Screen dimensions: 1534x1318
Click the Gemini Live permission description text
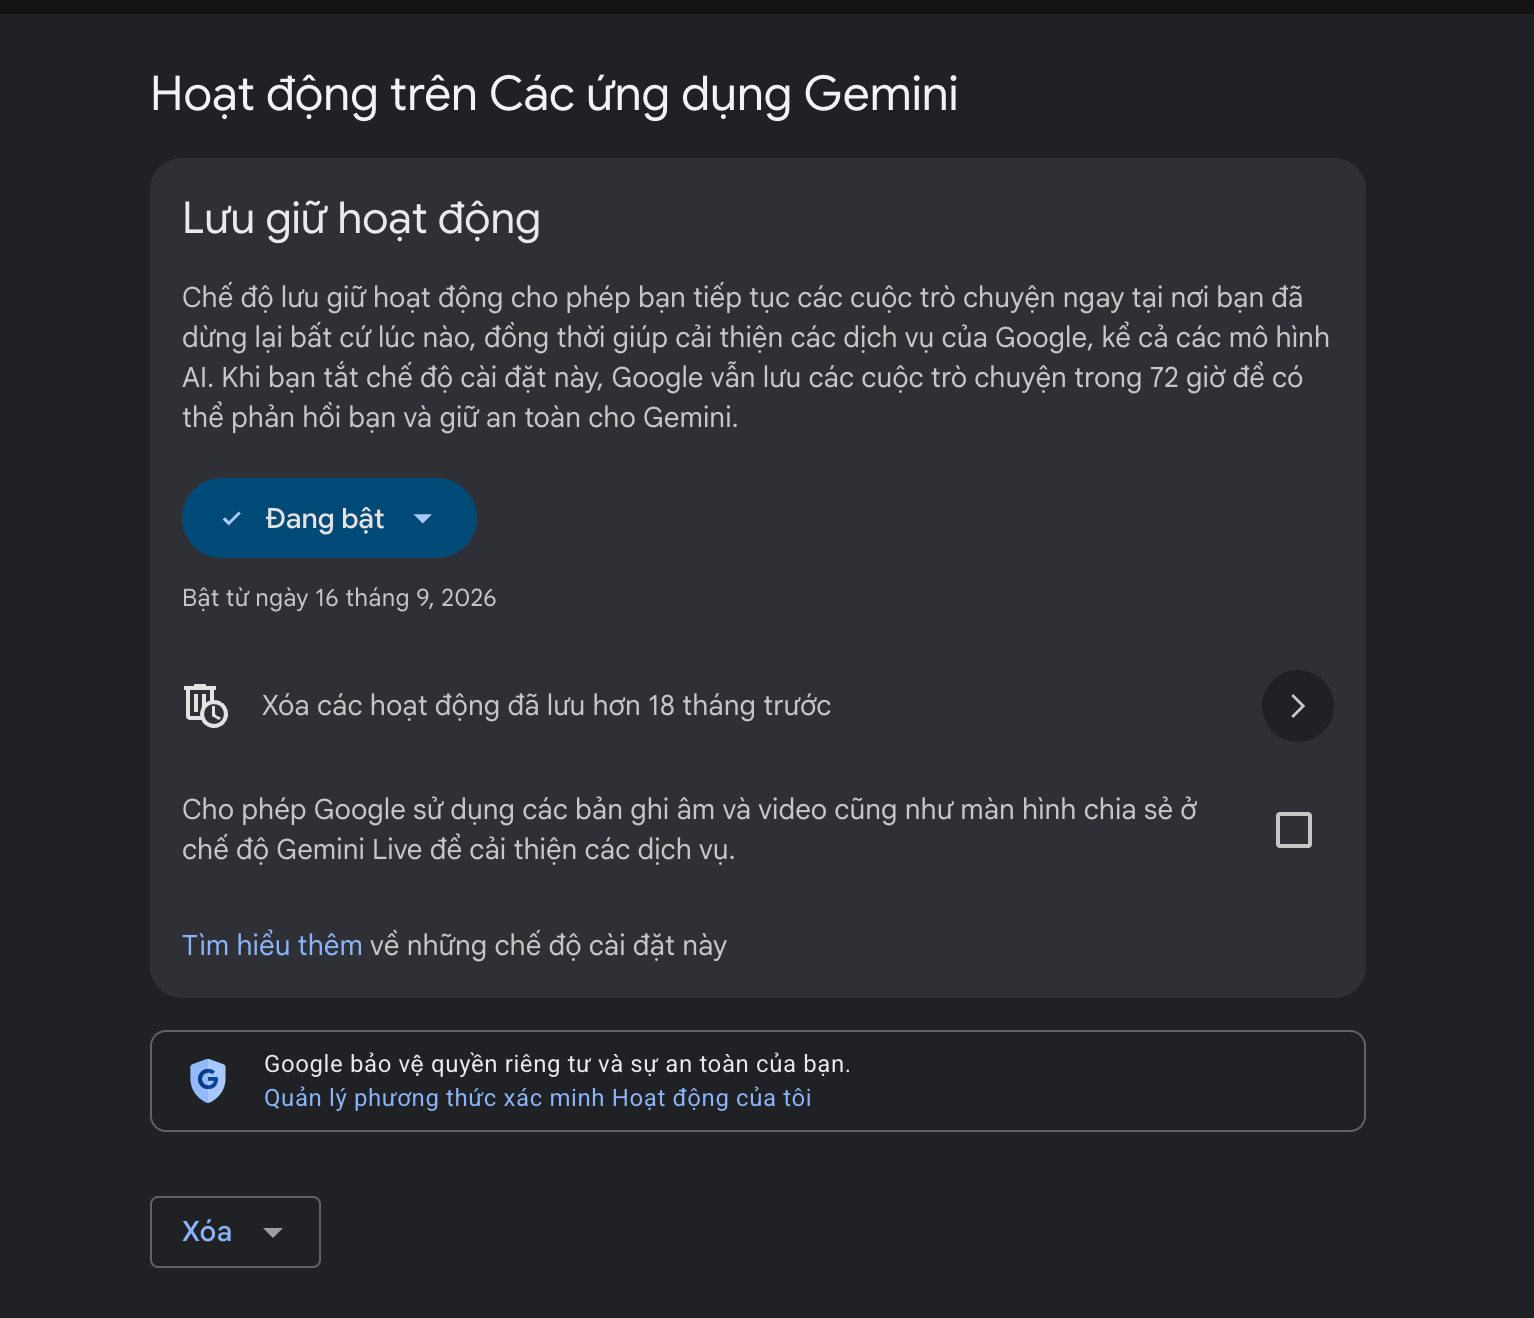pos(690,829)
